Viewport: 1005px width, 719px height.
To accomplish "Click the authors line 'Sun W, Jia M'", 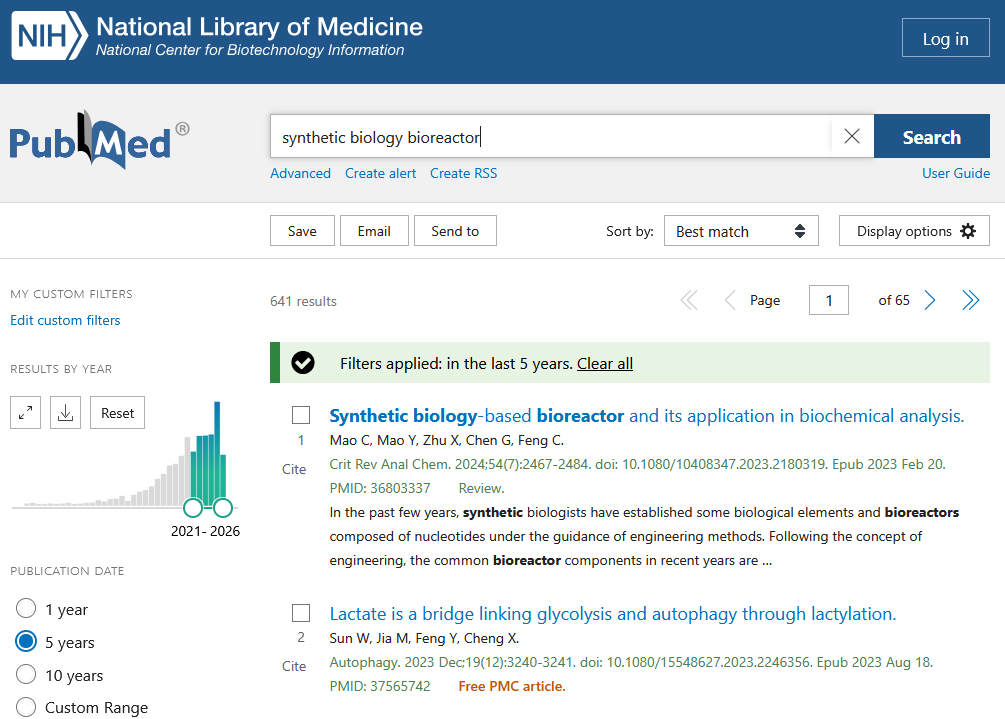I will 424,638.
